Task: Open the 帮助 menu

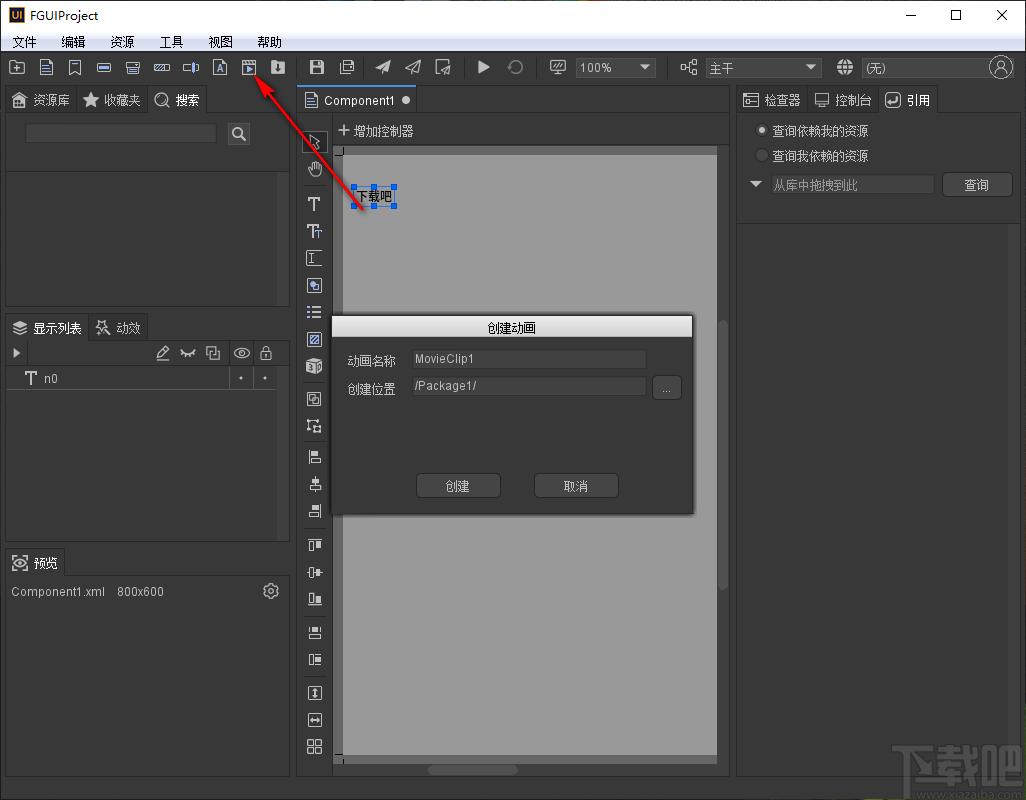Action: tap(270, 42)
